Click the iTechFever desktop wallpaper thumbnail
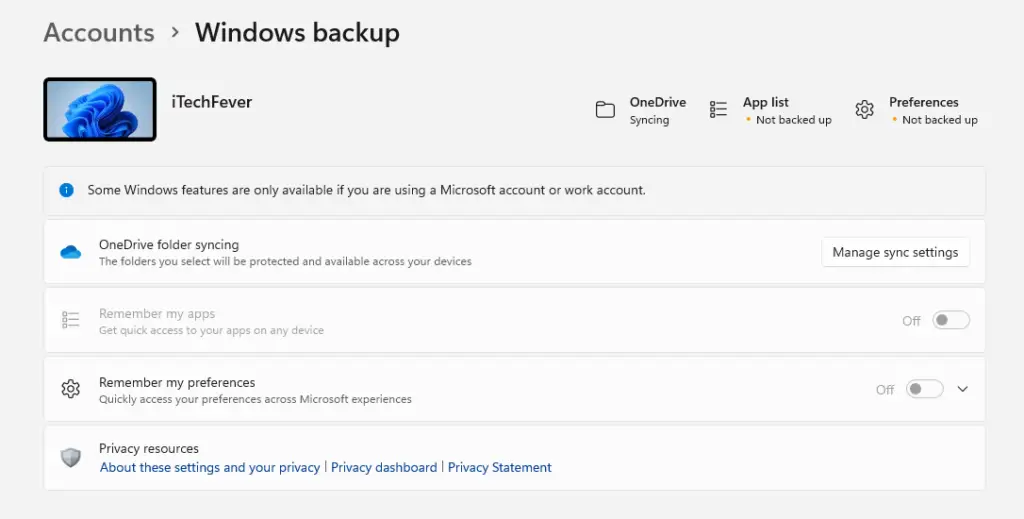1024x519 pixels. (x=100, y=109)
